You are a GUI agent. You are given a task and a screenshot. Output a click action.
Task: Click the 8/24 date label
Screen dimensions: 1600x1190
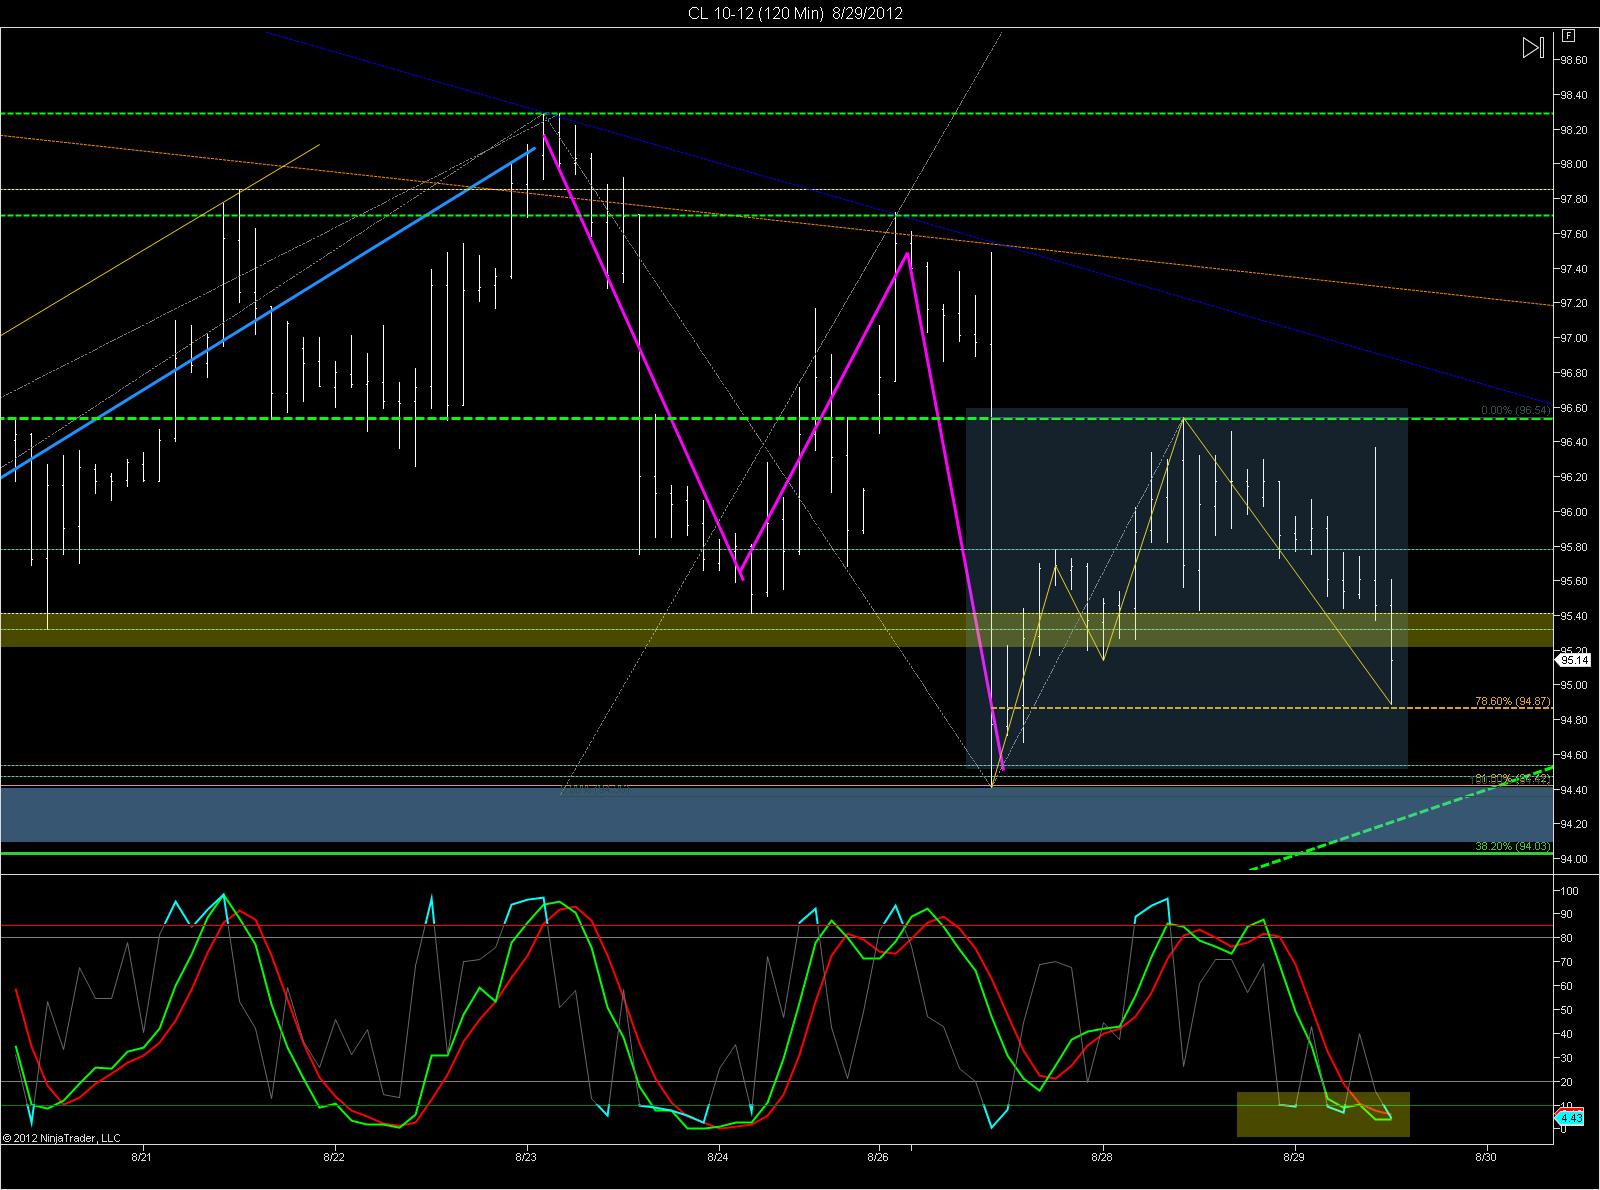point(718,1156)
